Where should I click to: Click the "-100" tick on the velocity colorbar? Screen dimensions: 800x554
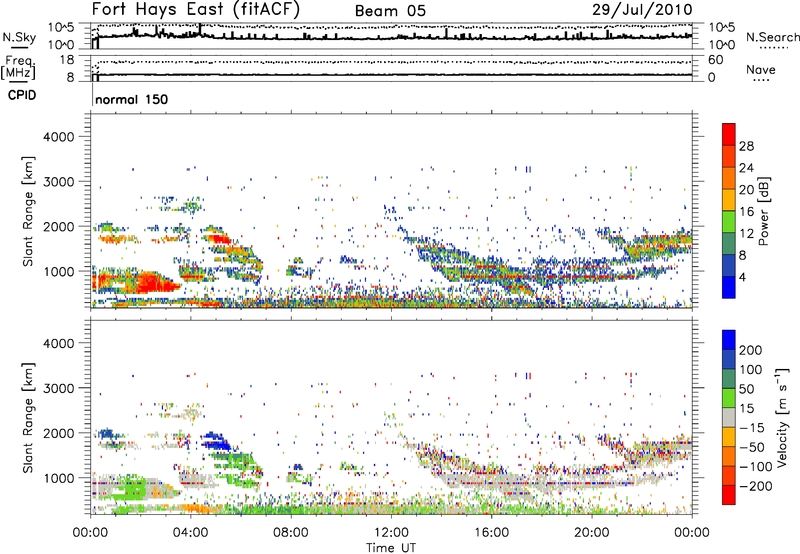(755, 467)
